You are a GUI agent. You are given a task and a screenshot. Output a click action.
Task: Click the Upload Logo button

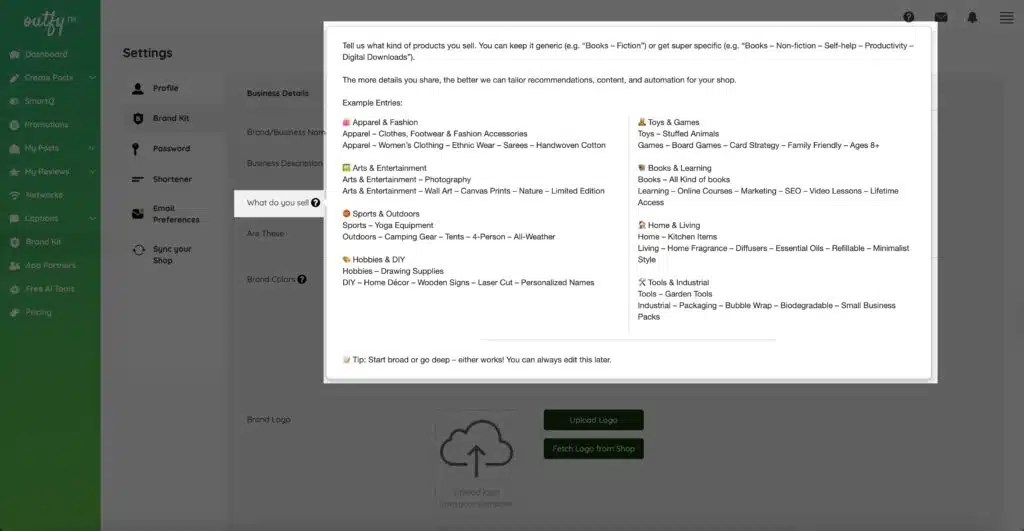[593, 420]
